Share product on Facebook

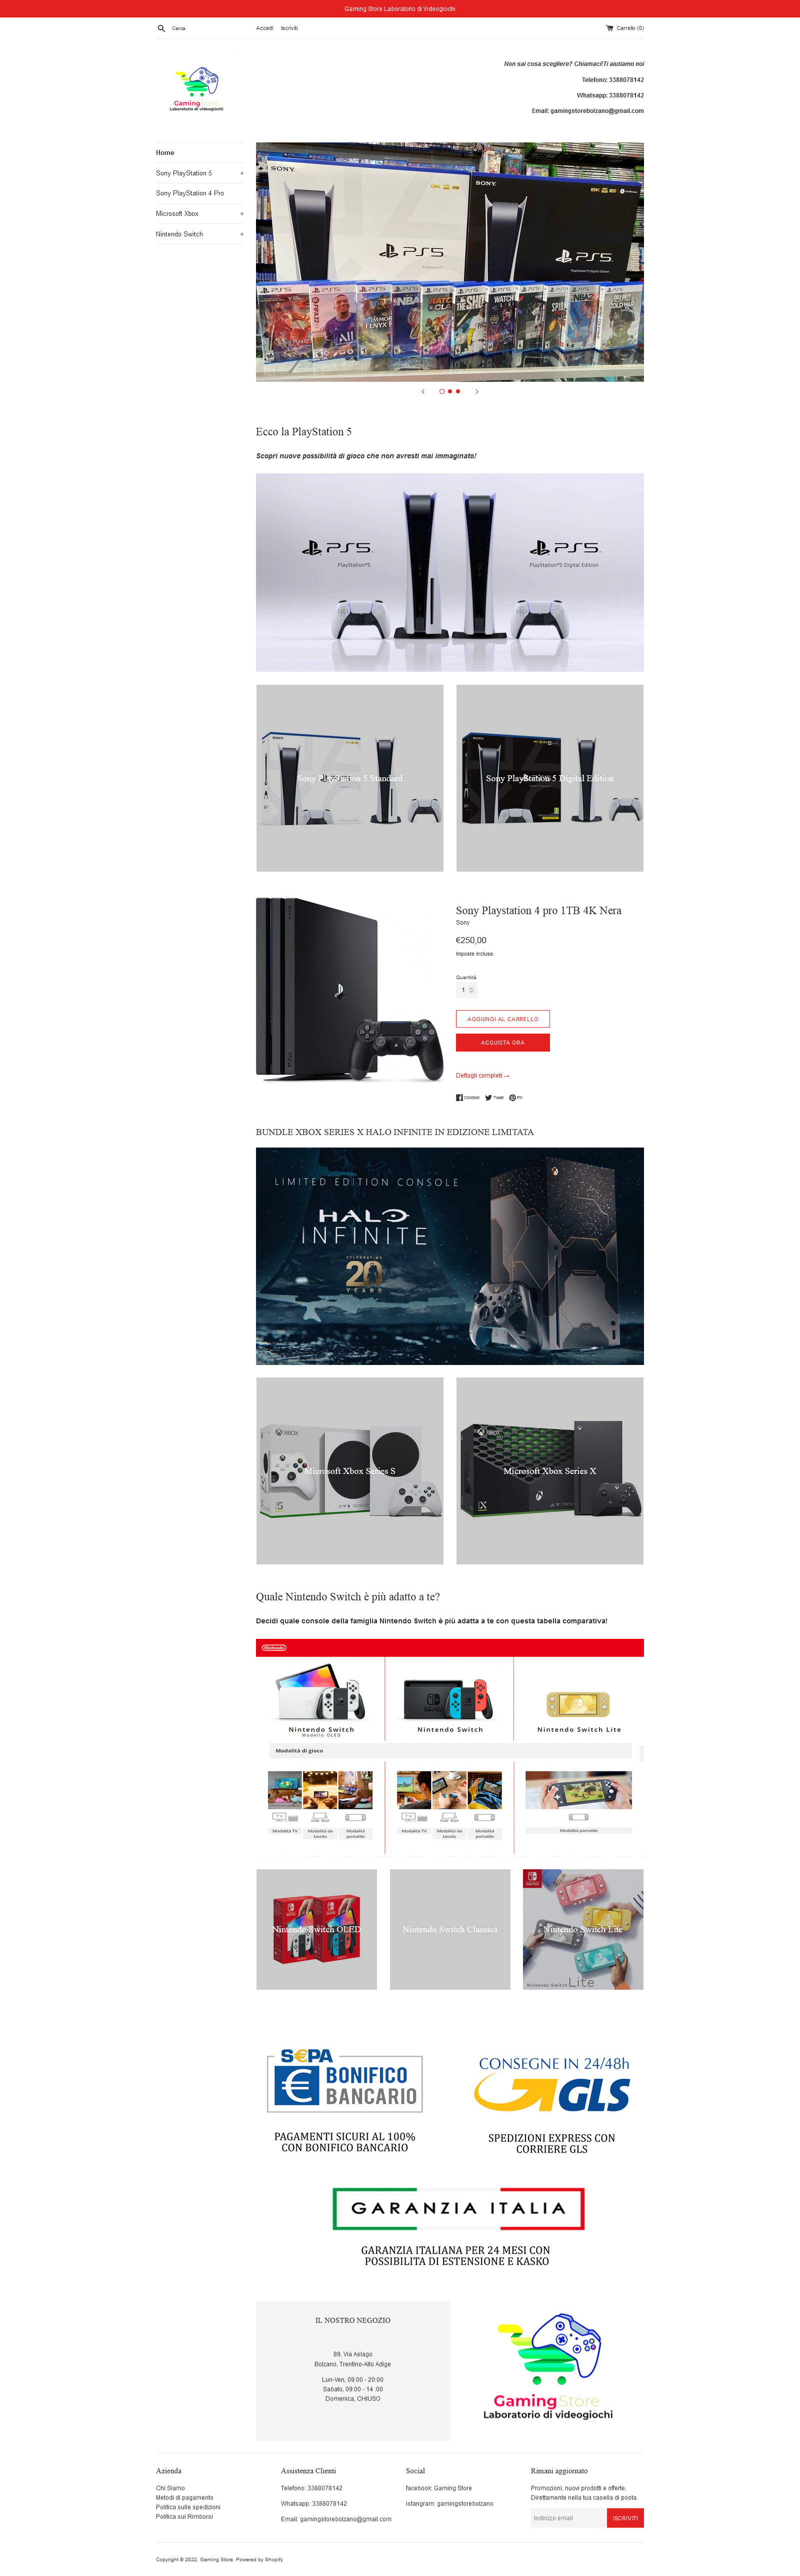468,1097
